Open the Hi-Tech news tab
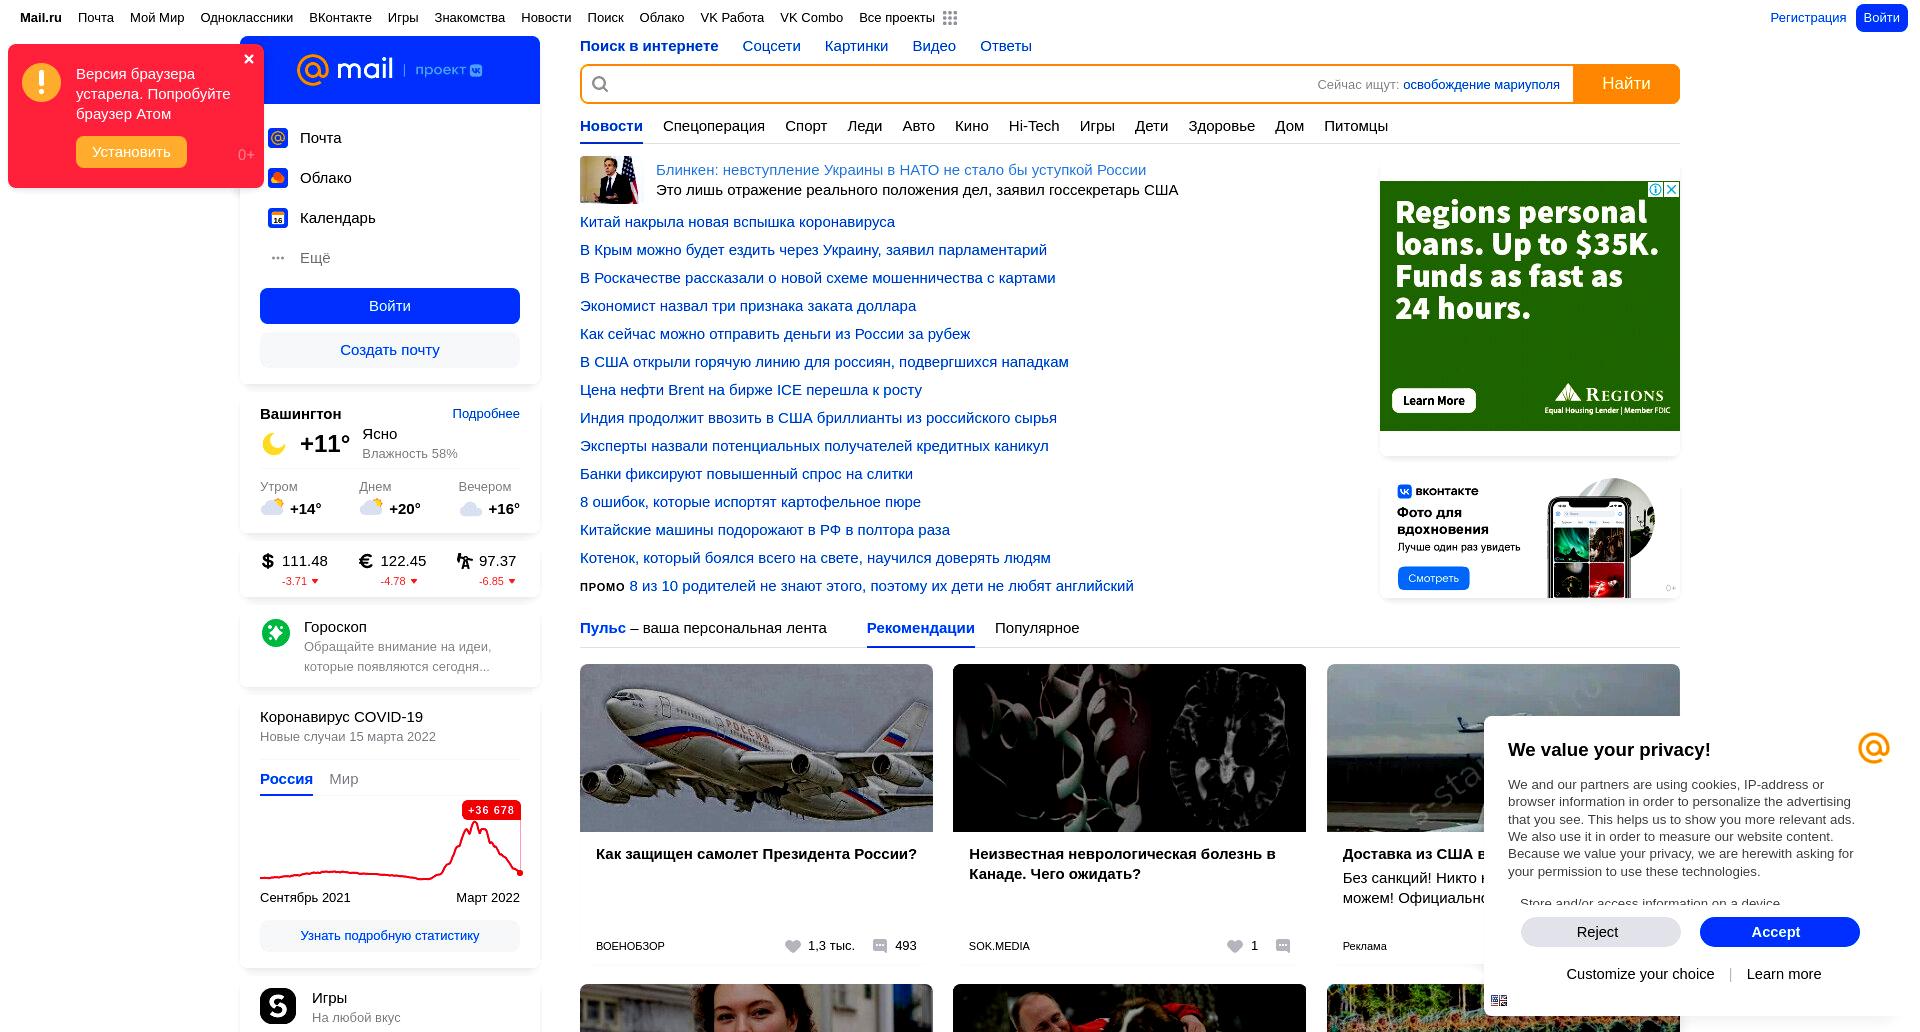 point(1034,126)
